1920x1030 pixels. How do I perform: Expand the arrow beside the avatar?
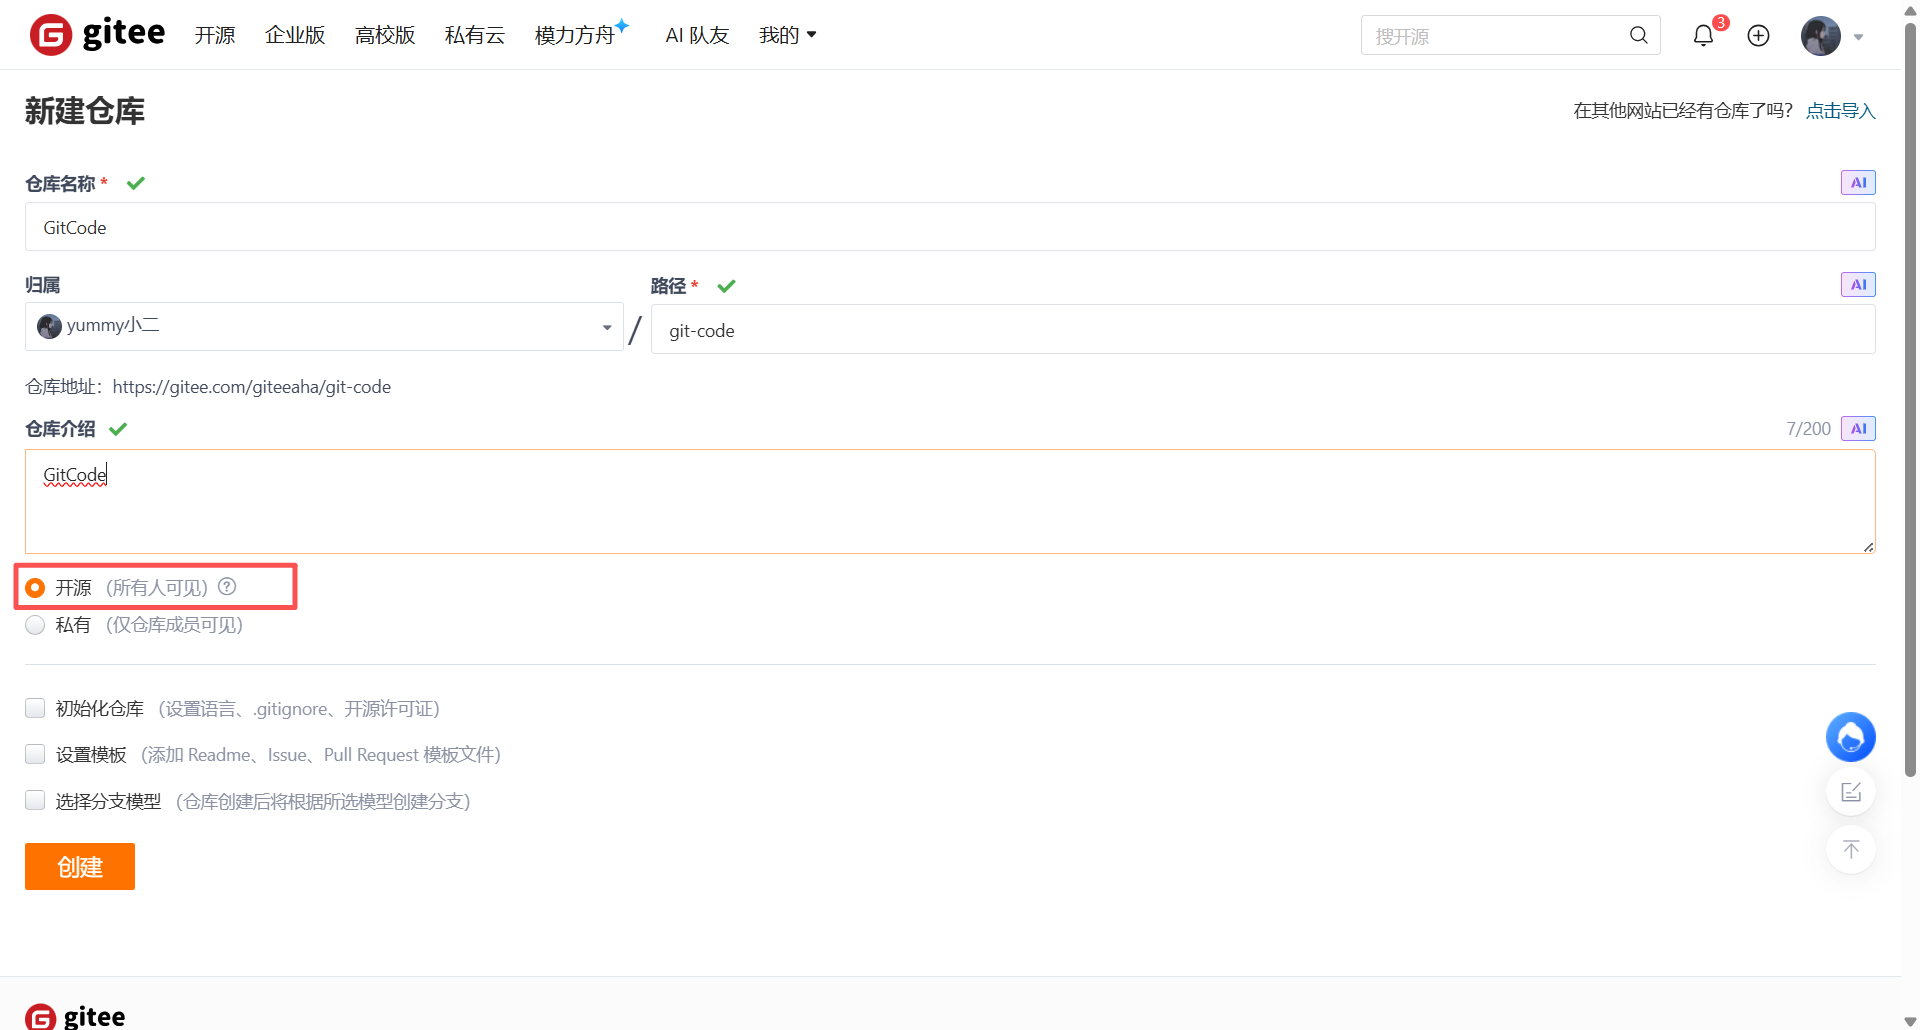[1858, 37]
